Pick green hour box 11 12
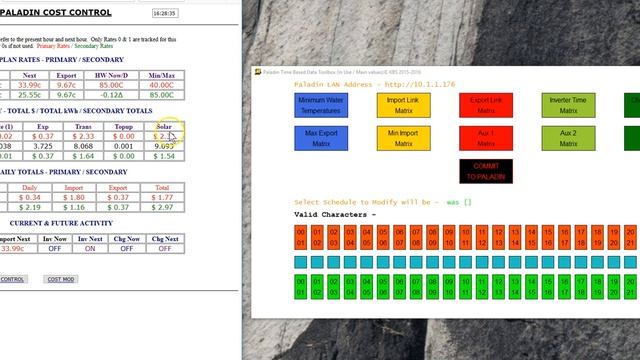 click(482, 287)
